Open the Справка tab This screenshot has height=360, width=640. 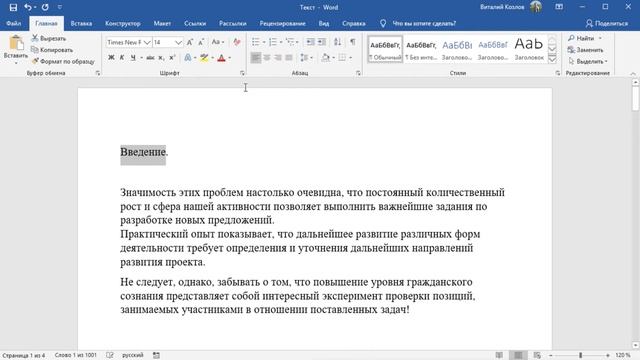pos(353,23)
